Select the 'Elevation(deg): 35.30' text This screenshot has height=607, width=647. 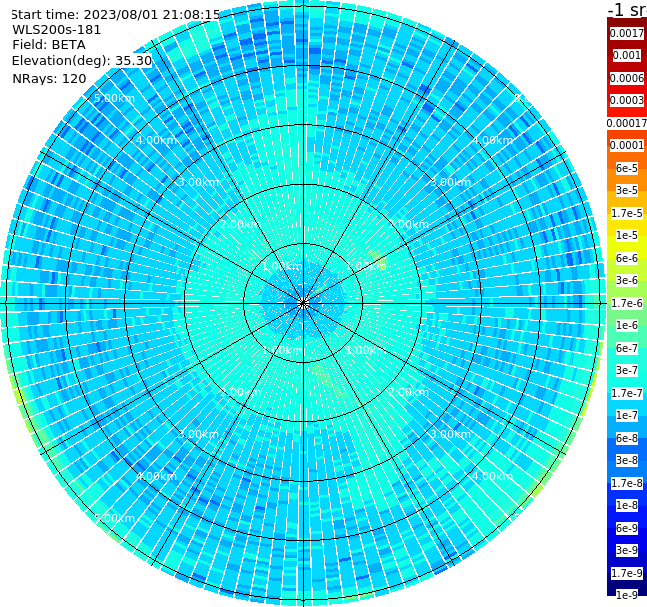click(82, 61)
